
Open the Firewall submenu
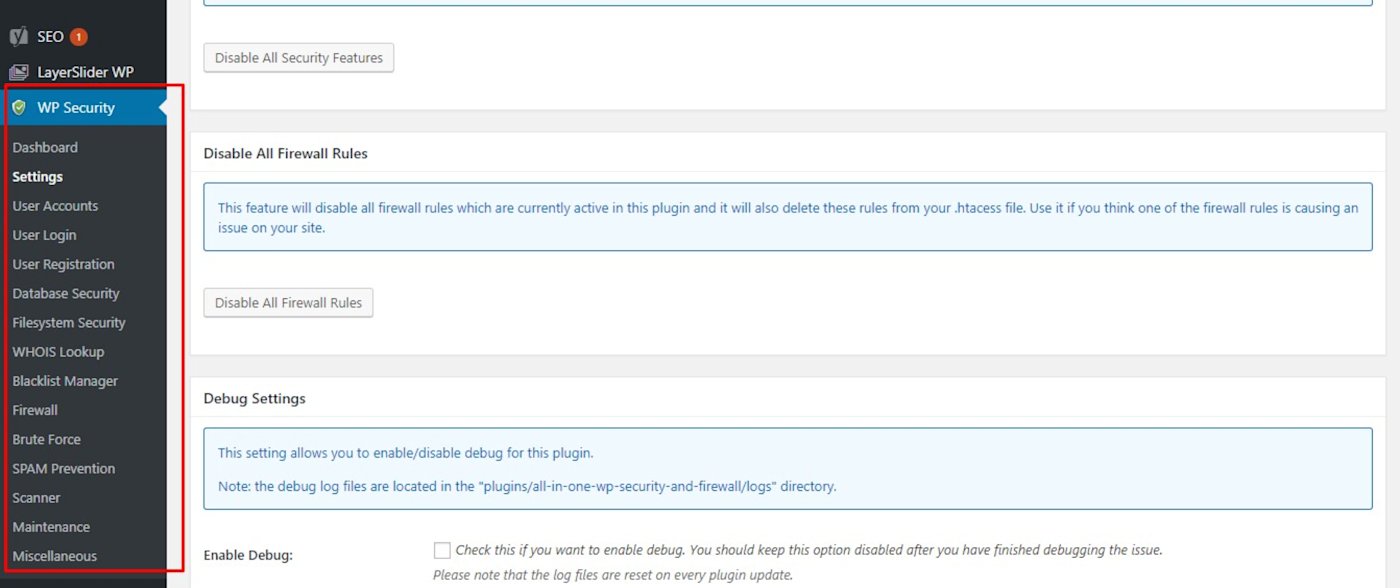pyautogui.click(x=35, y=410)
